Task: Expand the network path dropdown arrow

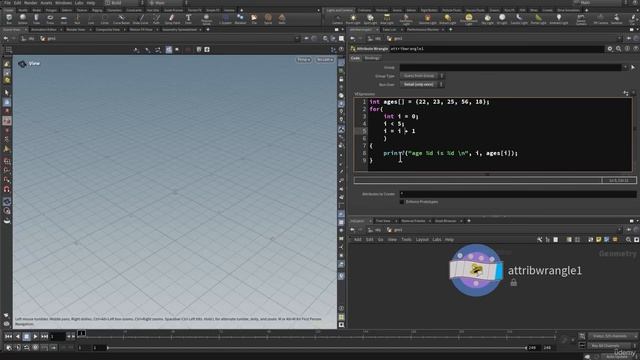Action: (620, 230)
